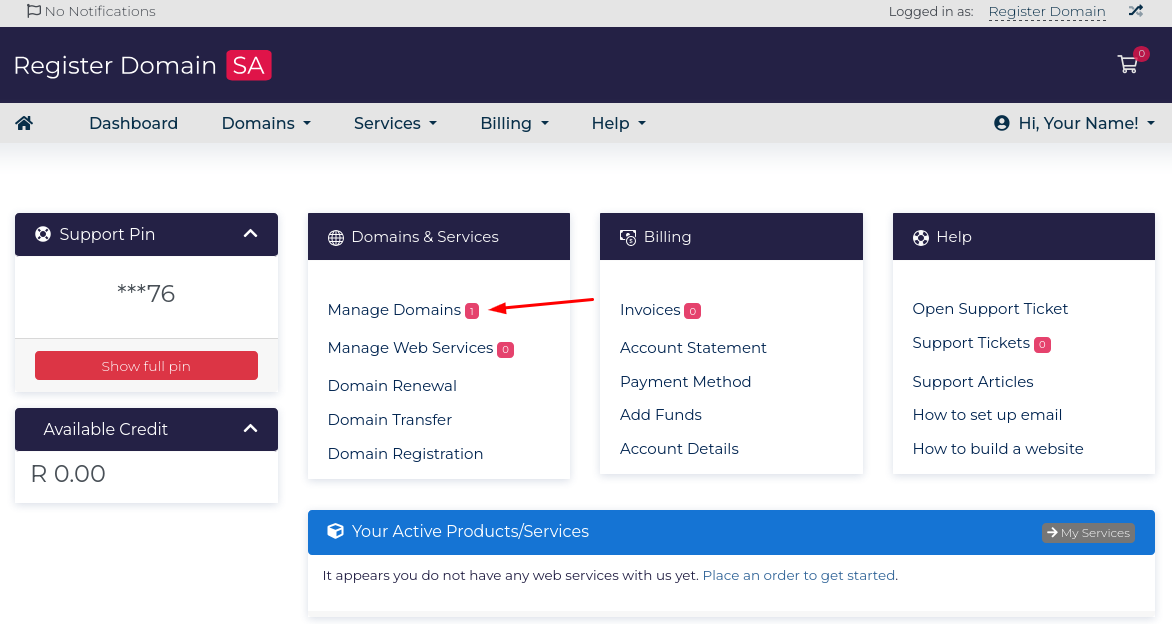Open the shopping cart icon

click(1128, 65)
